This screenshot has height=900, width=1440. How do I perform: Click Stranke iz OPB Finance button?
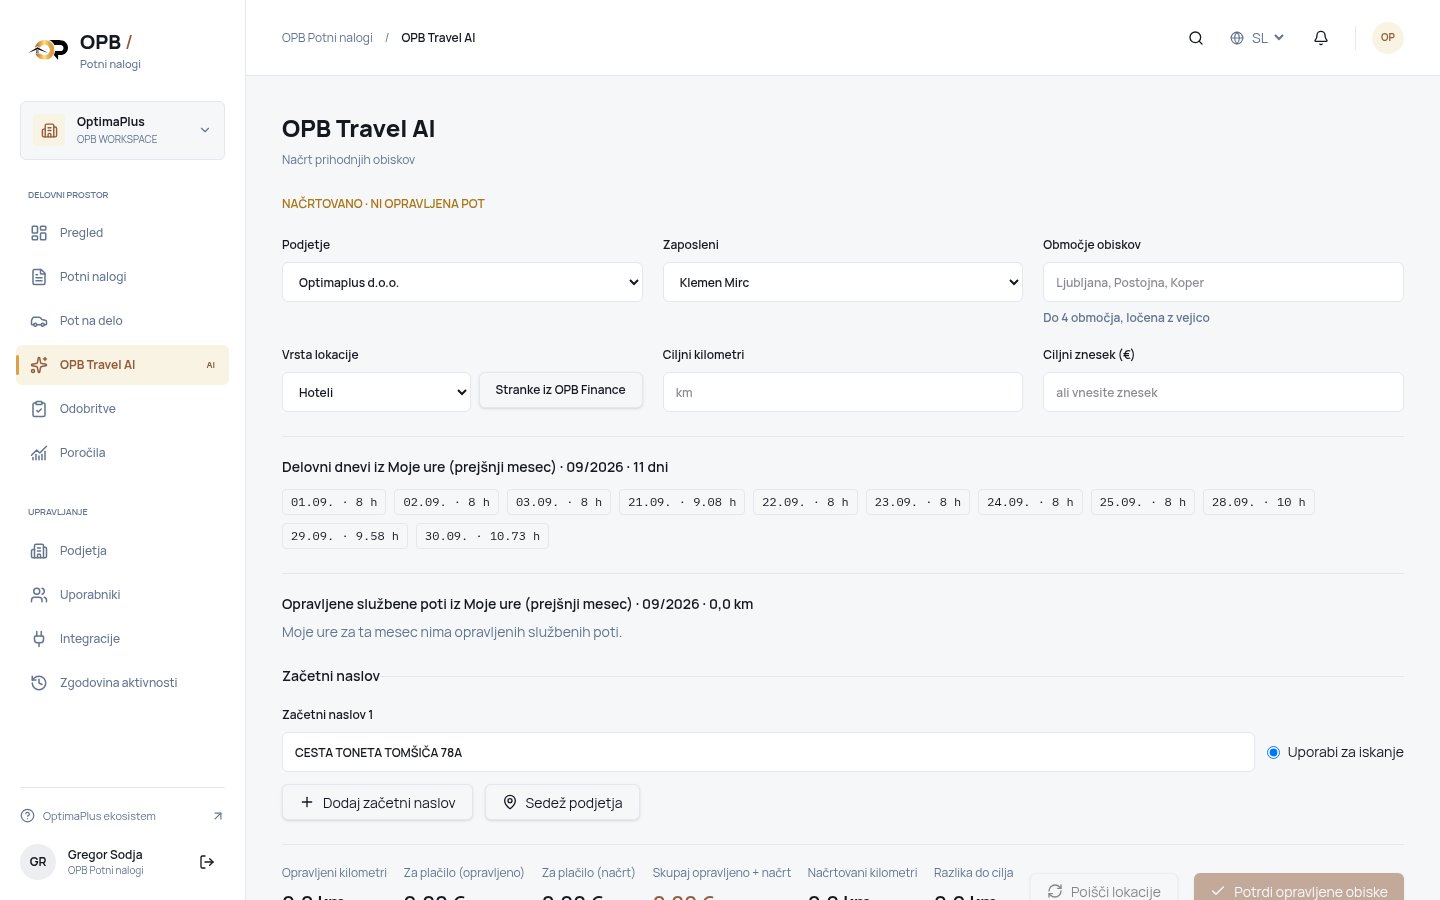[560, 390]
